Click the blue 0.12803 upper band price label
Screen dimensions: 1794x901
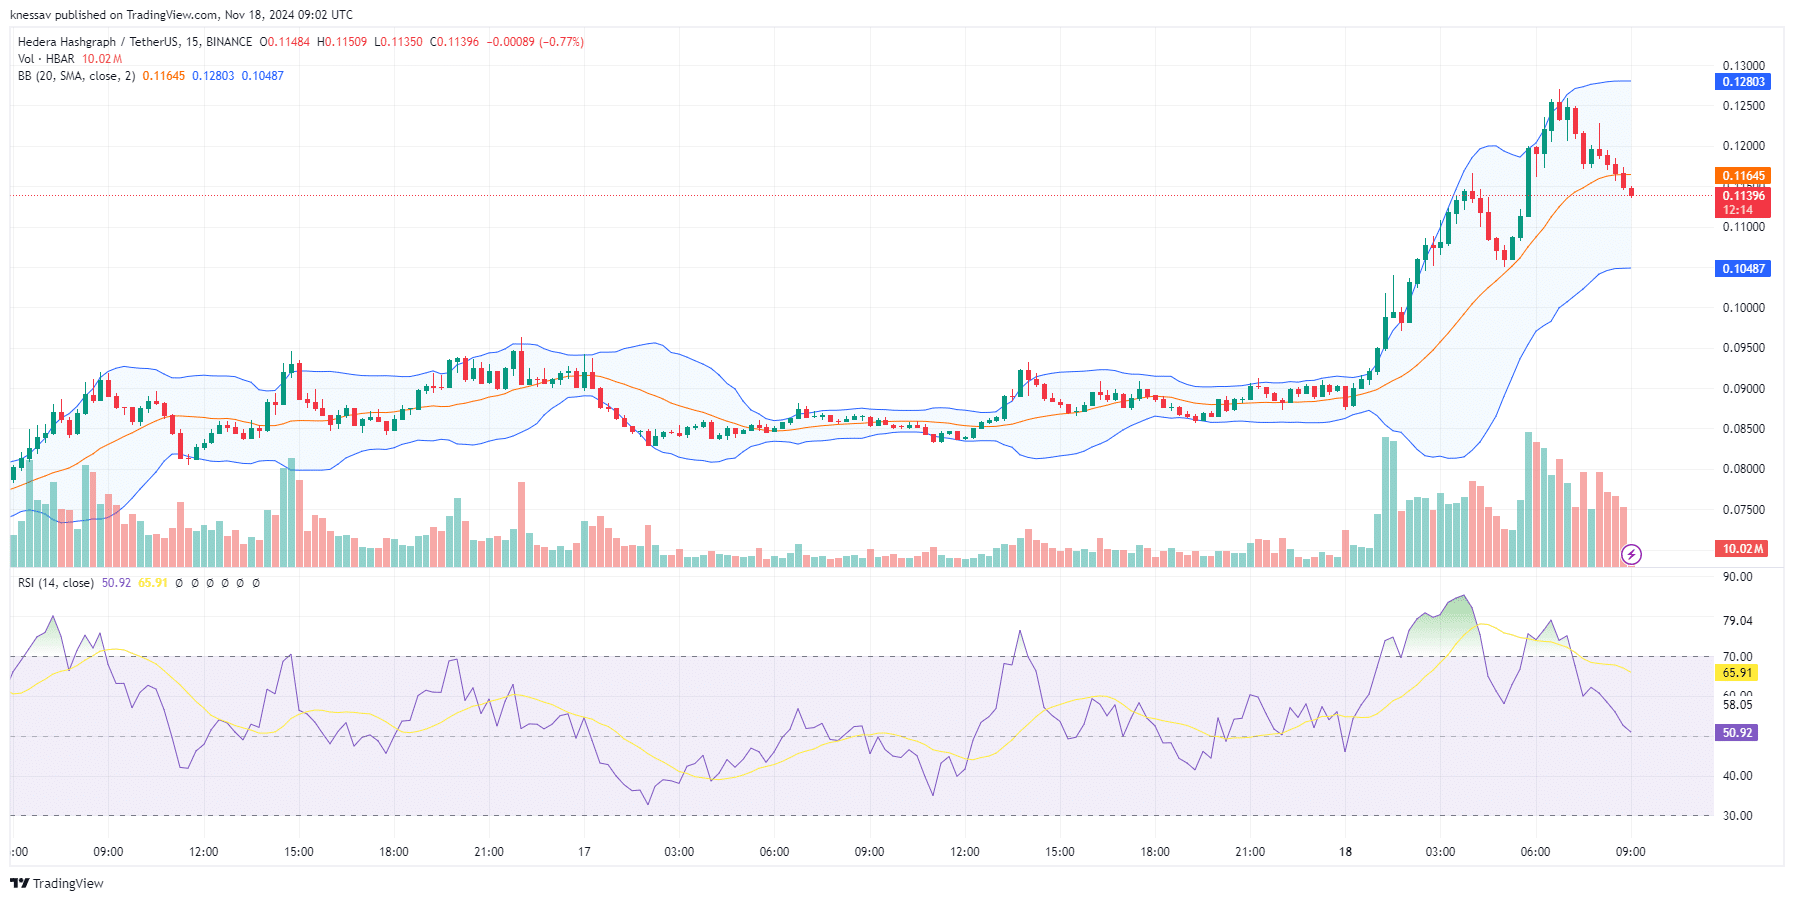click(1743, 82)
